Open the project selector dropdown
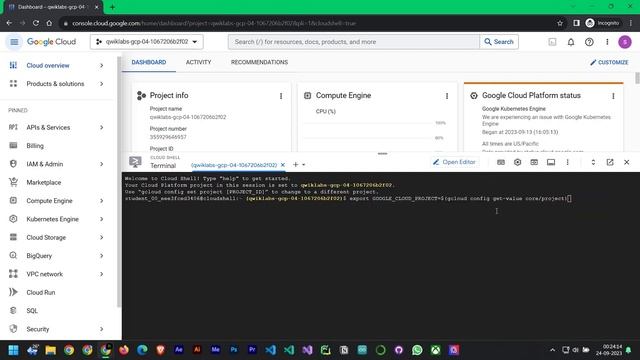The width and height of the screenshot is (640, 360). pyautogui.click(x=147, y=42)
